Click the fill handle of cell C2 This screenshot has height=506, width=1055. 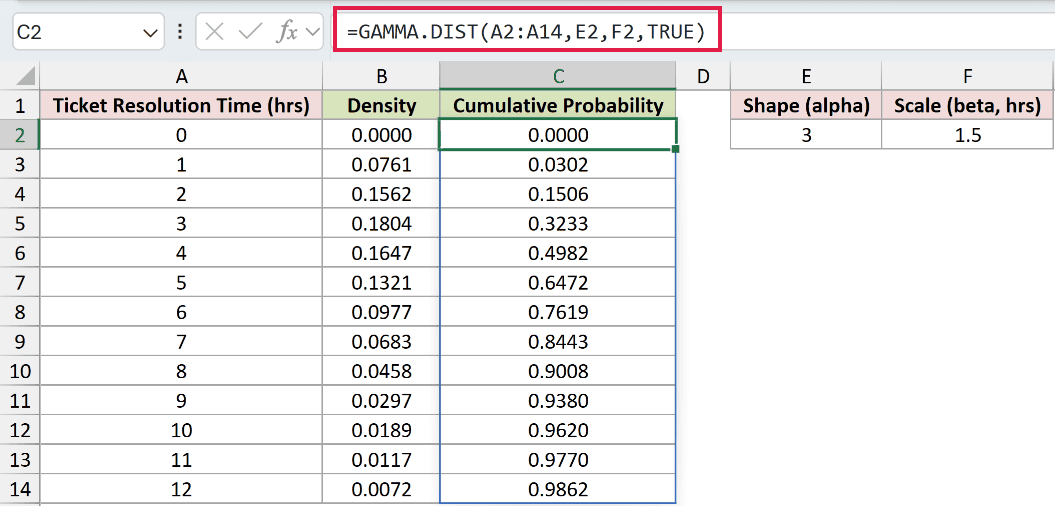tap(676, 149)
